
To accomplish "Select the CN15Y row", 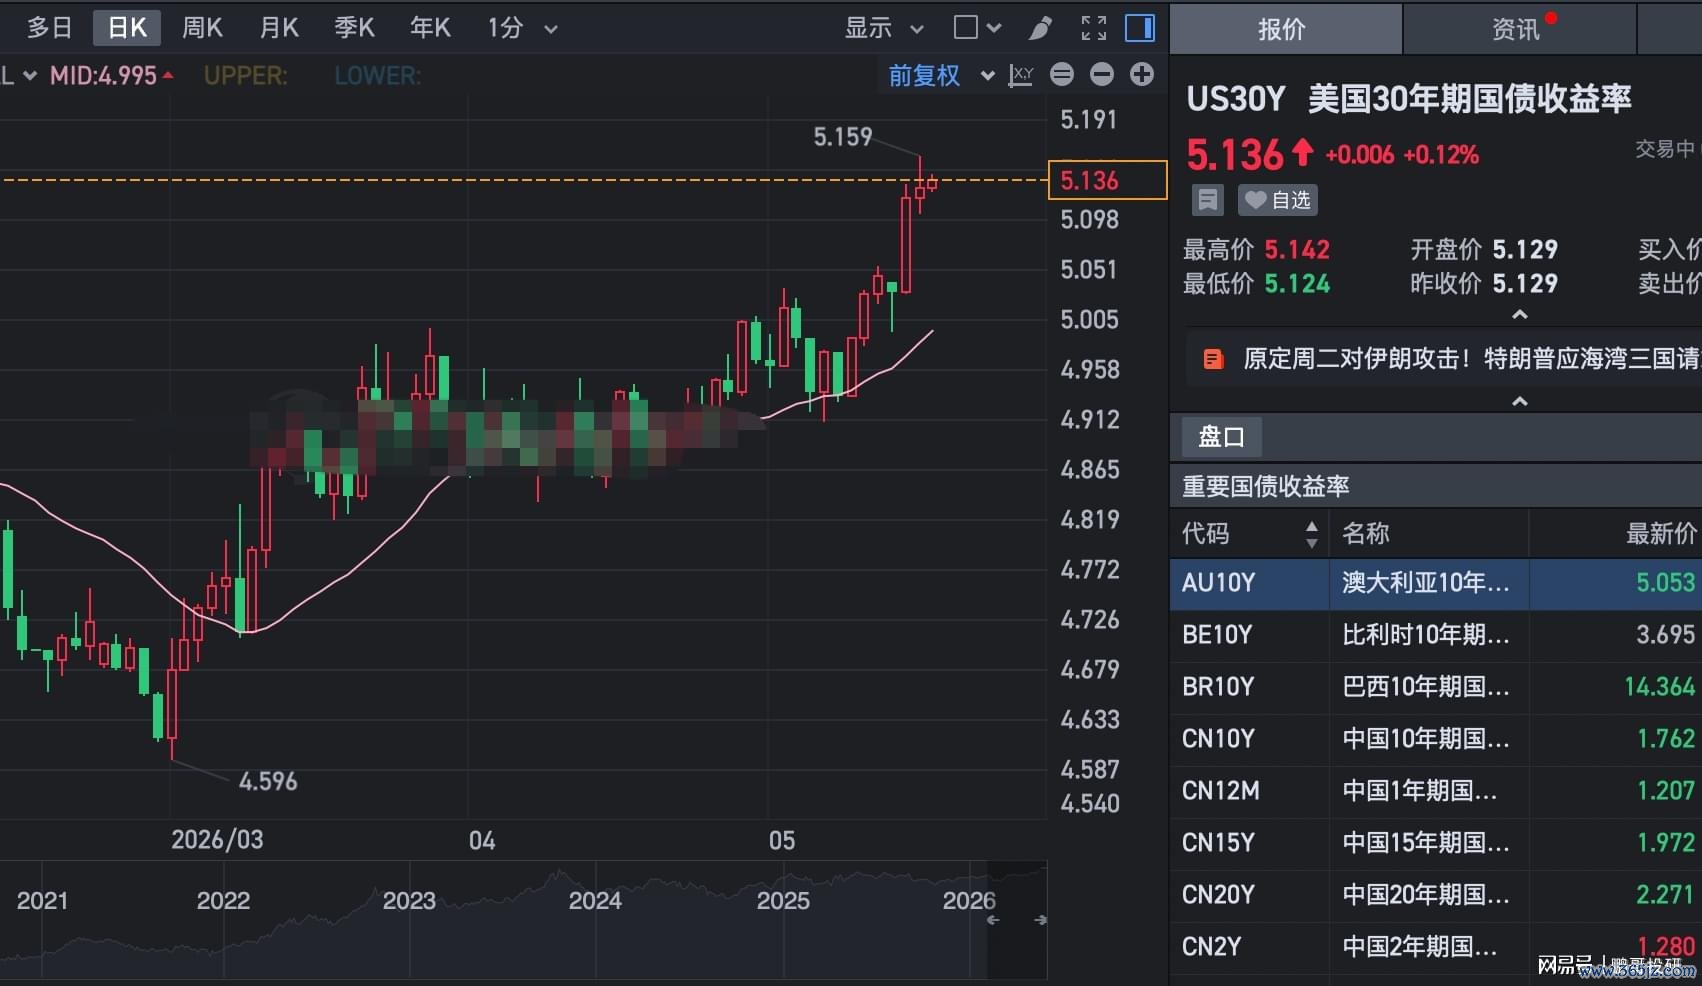I will point(1436,843).
